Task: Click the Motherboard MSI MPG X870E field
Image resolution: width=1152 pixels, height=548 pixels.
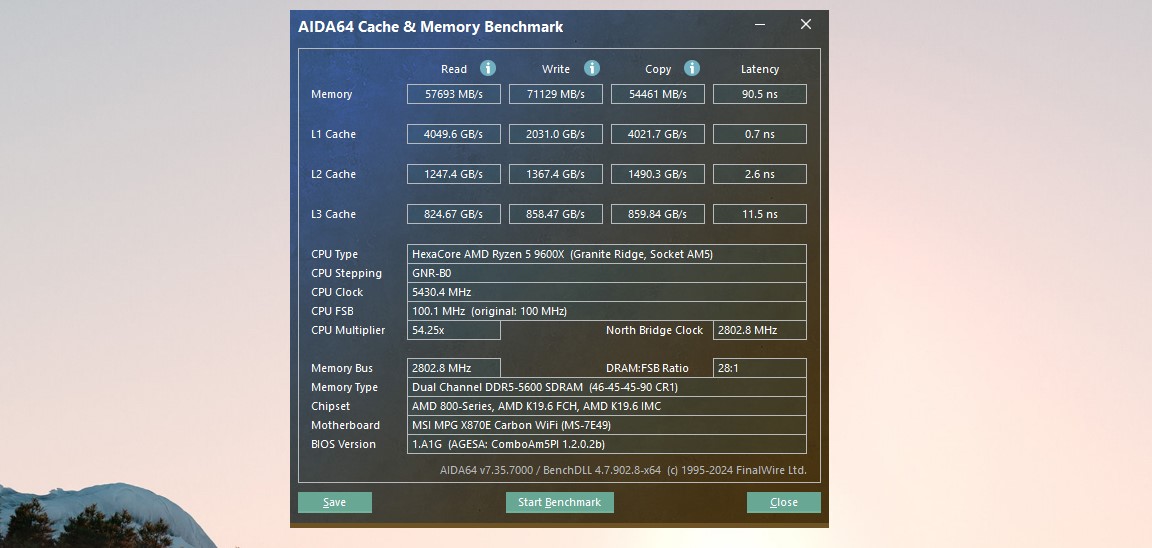Action: pos(606,425)
